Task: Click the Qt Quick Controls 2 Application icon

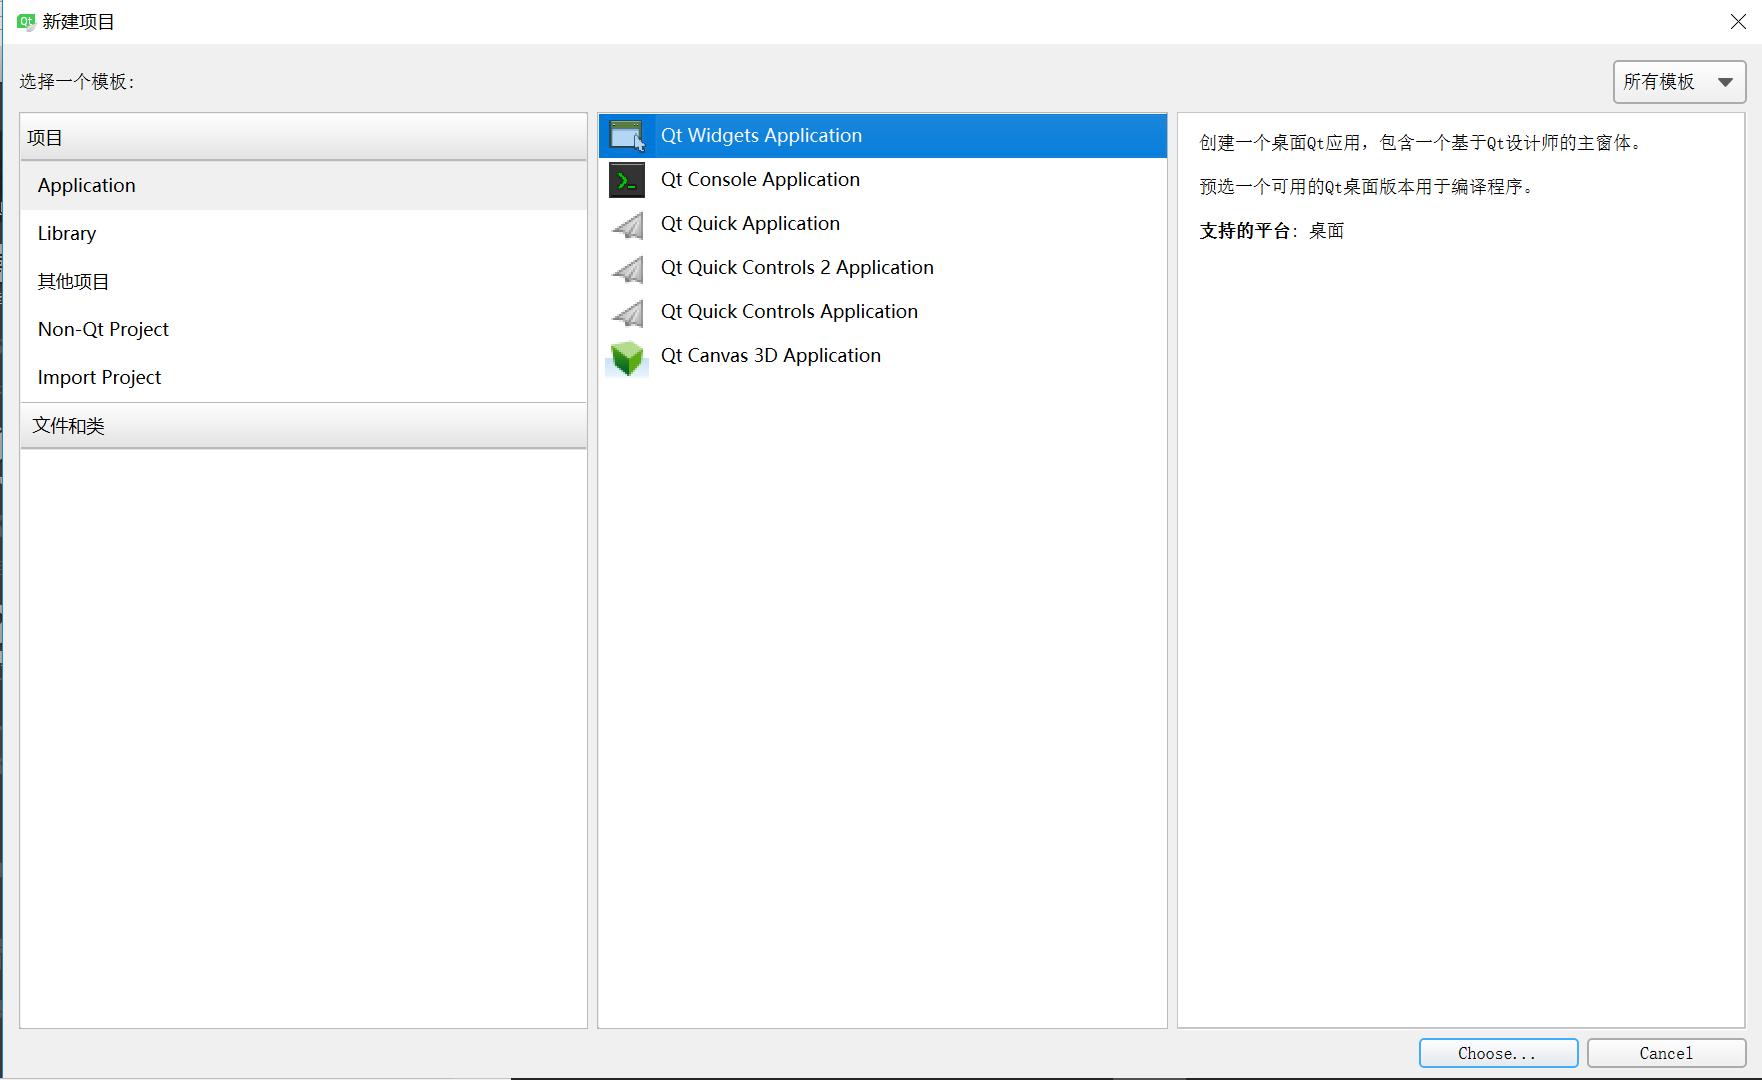Action: [x=627, y=269]
